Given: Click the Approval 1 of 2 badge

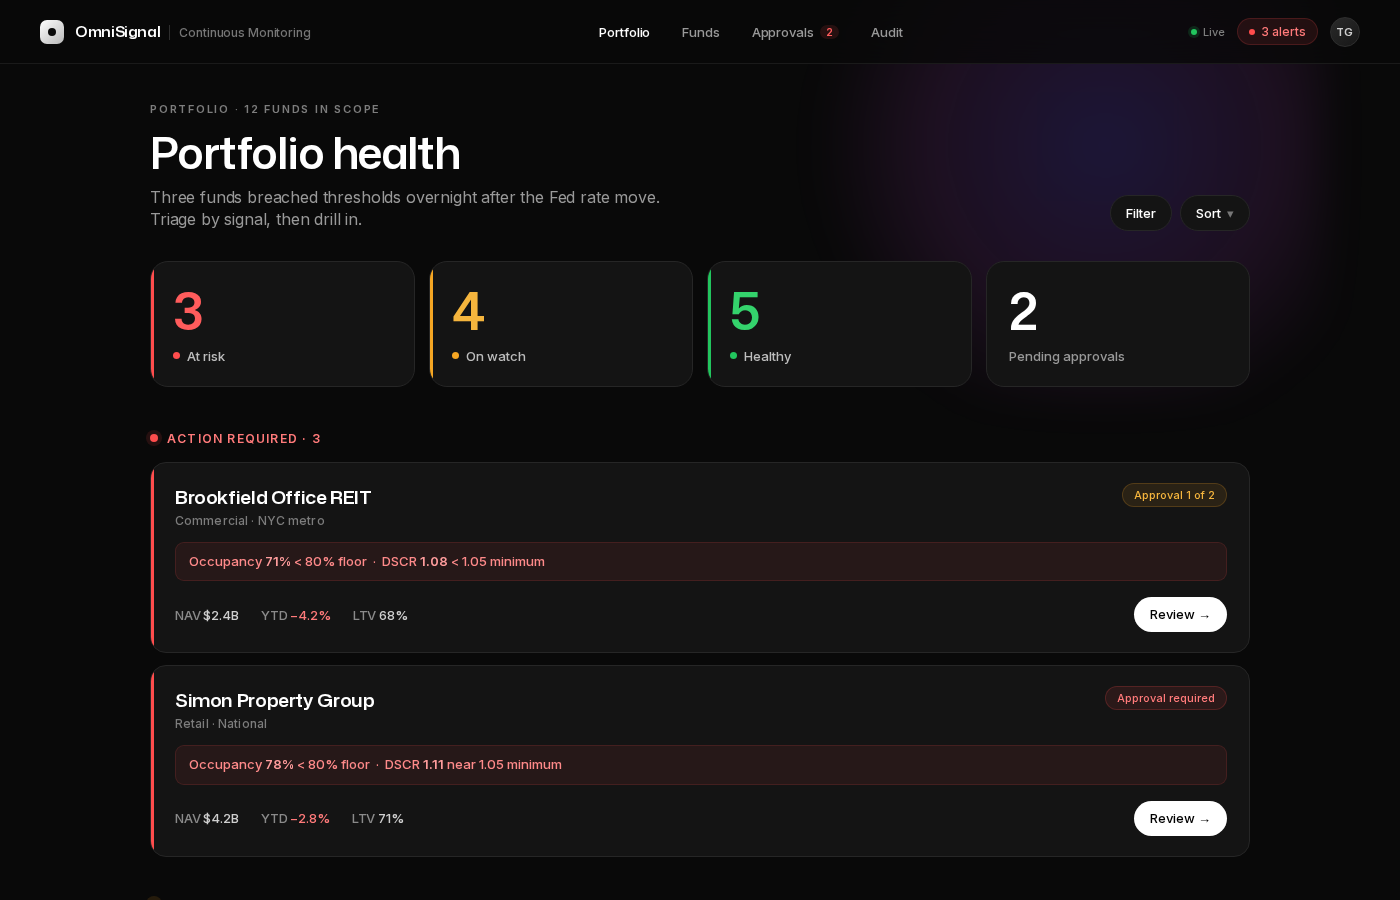Looking at the screenshot, I should (x=1174, y=495).
